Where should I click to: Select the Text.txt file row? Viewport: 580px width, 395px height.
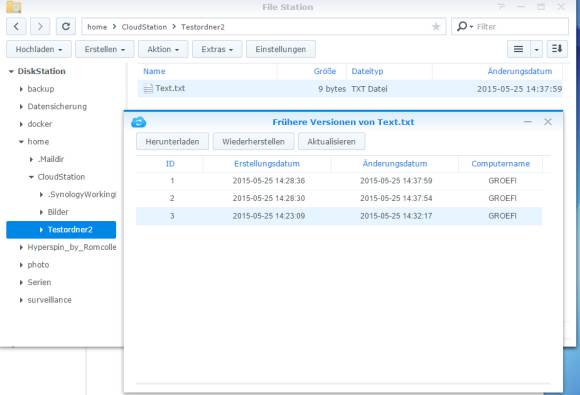[350, 89]
